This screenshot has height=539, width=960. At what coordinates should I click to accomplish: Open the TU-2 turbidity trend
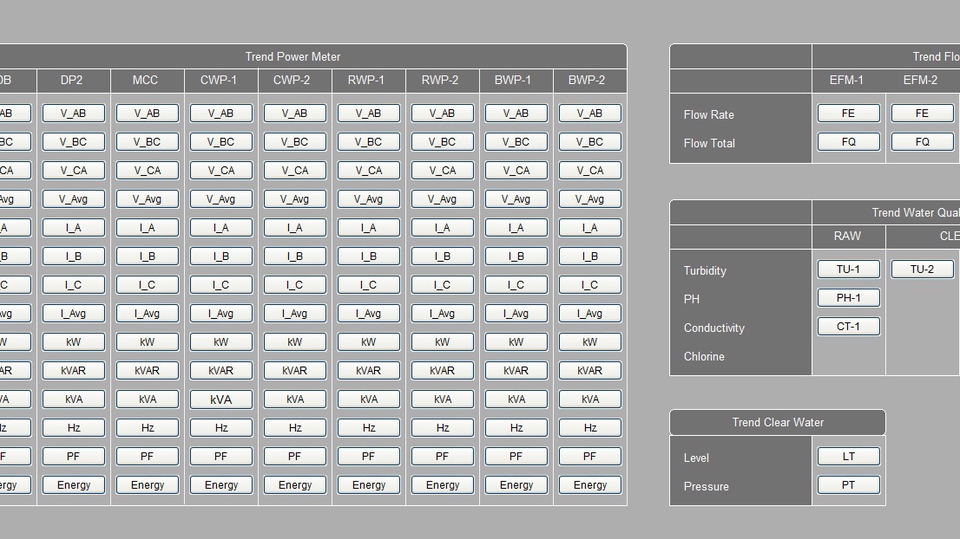(922, 269)
